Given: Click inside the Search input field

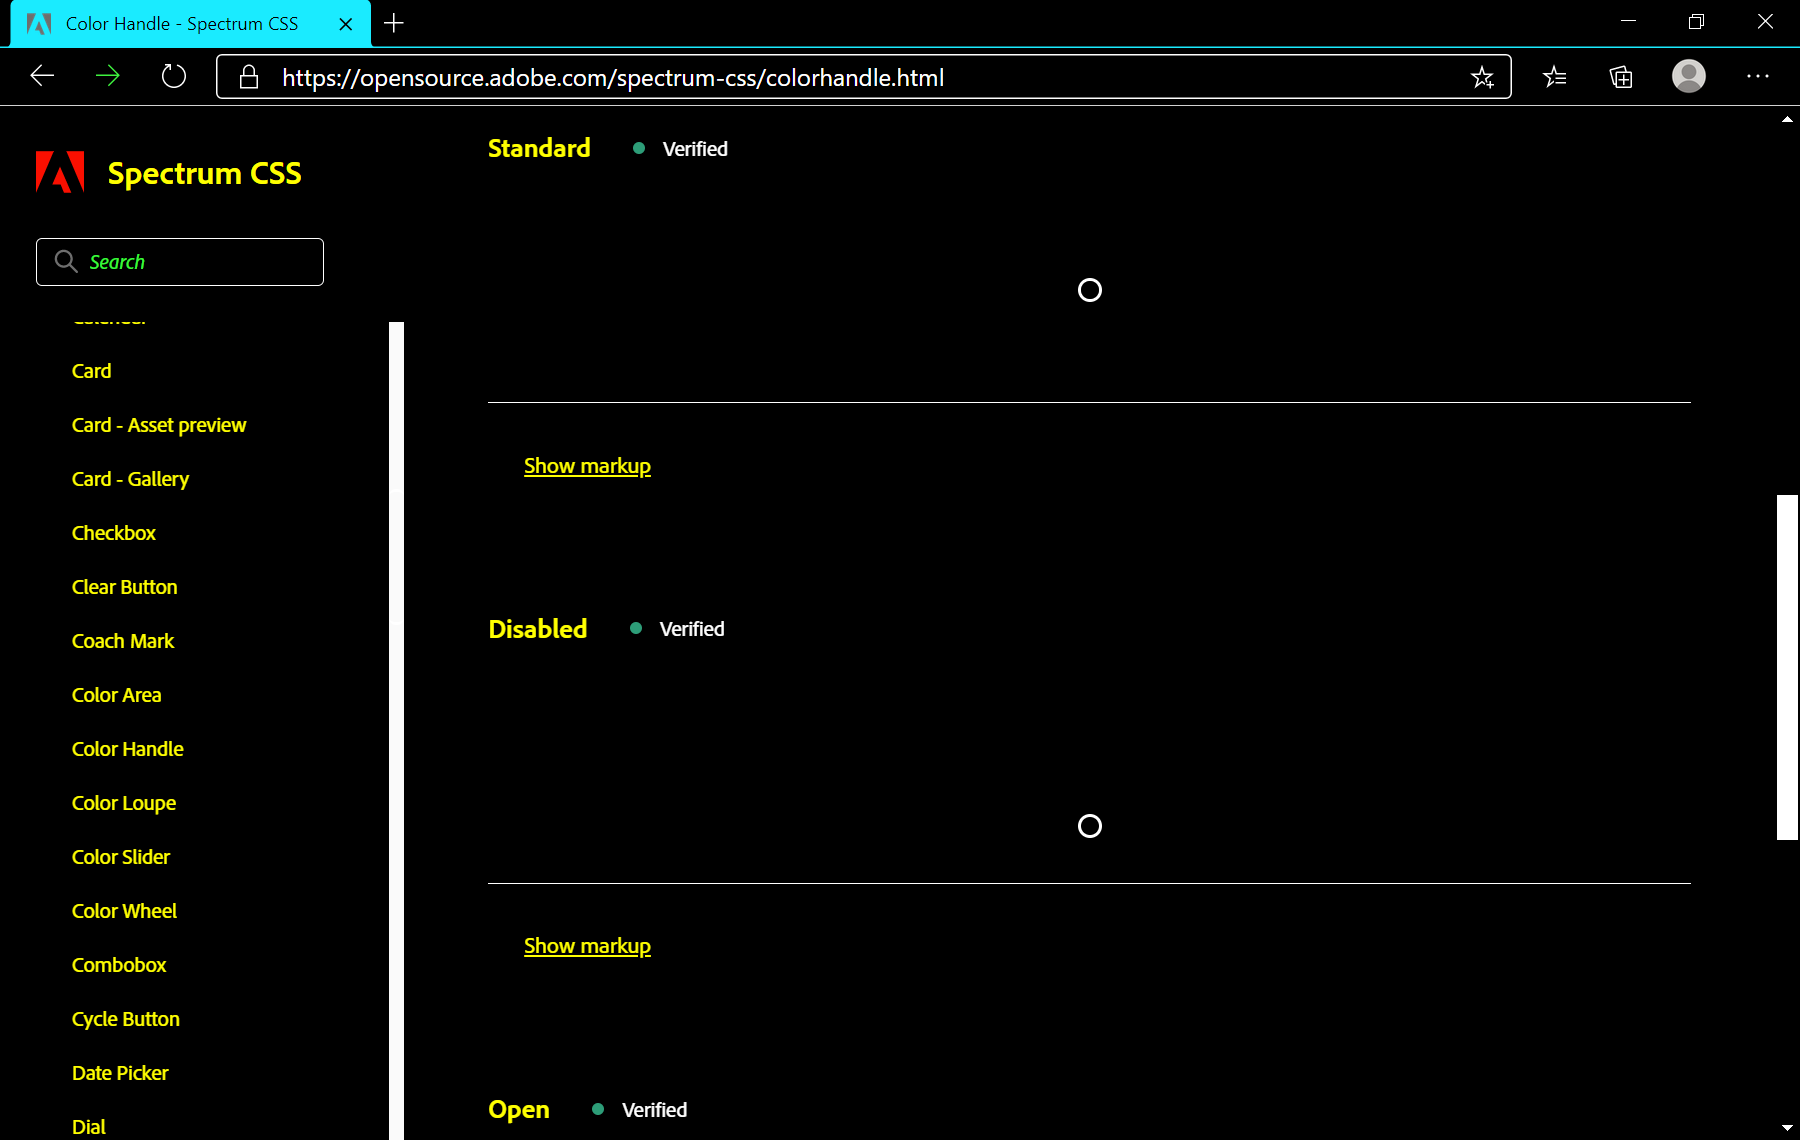Looking at the screenshot, I should [190, 261].
